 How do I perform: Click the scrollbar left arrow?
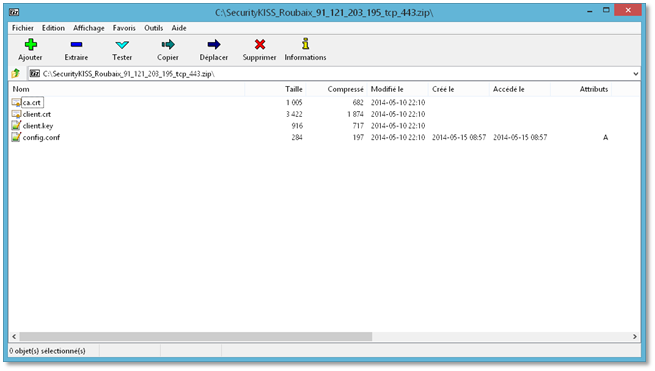tap(14, 336)
